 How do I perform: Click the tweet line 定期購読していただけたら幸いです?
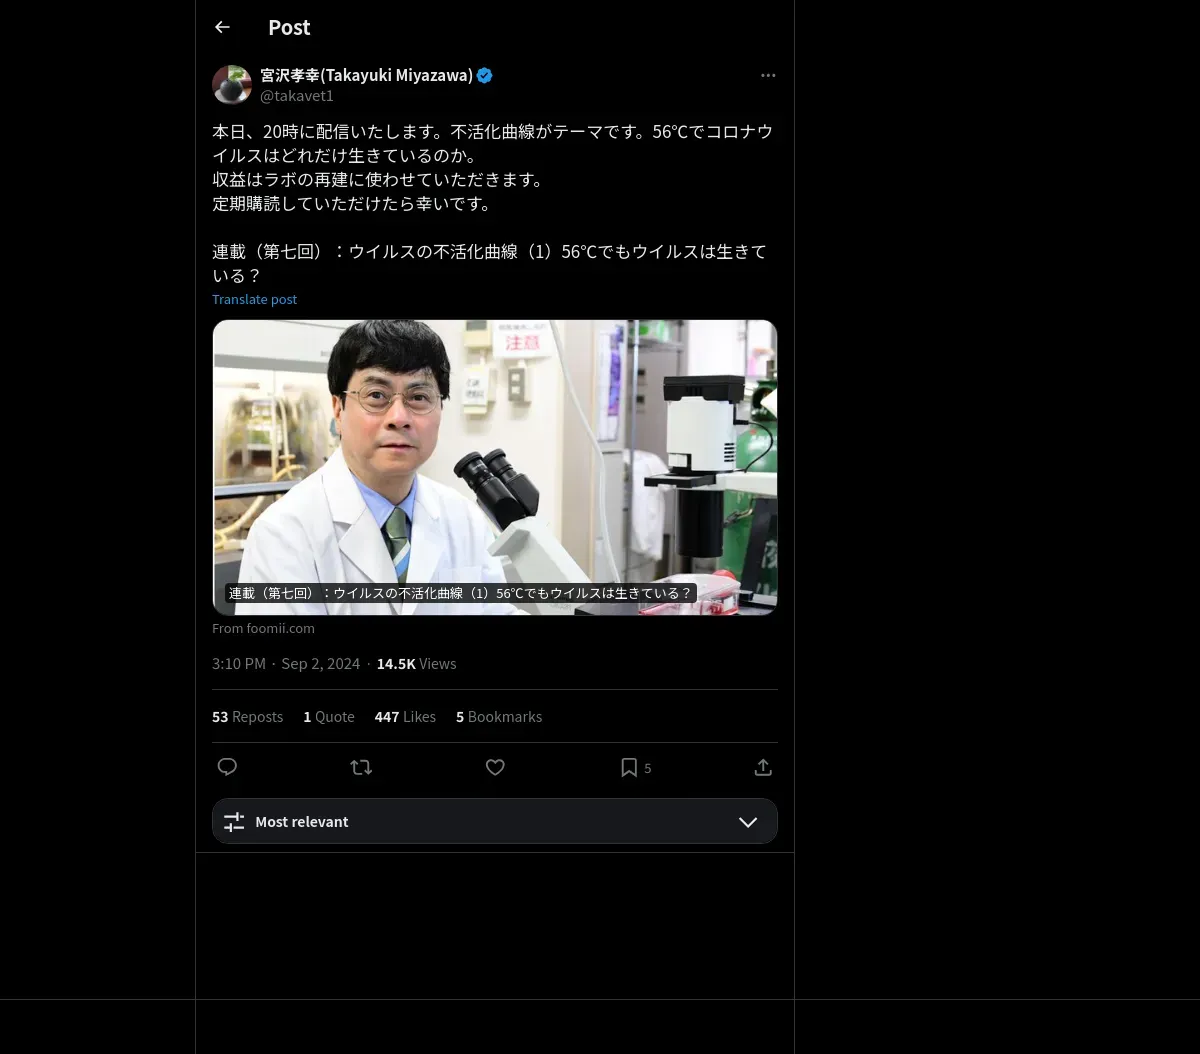[352, 204]
